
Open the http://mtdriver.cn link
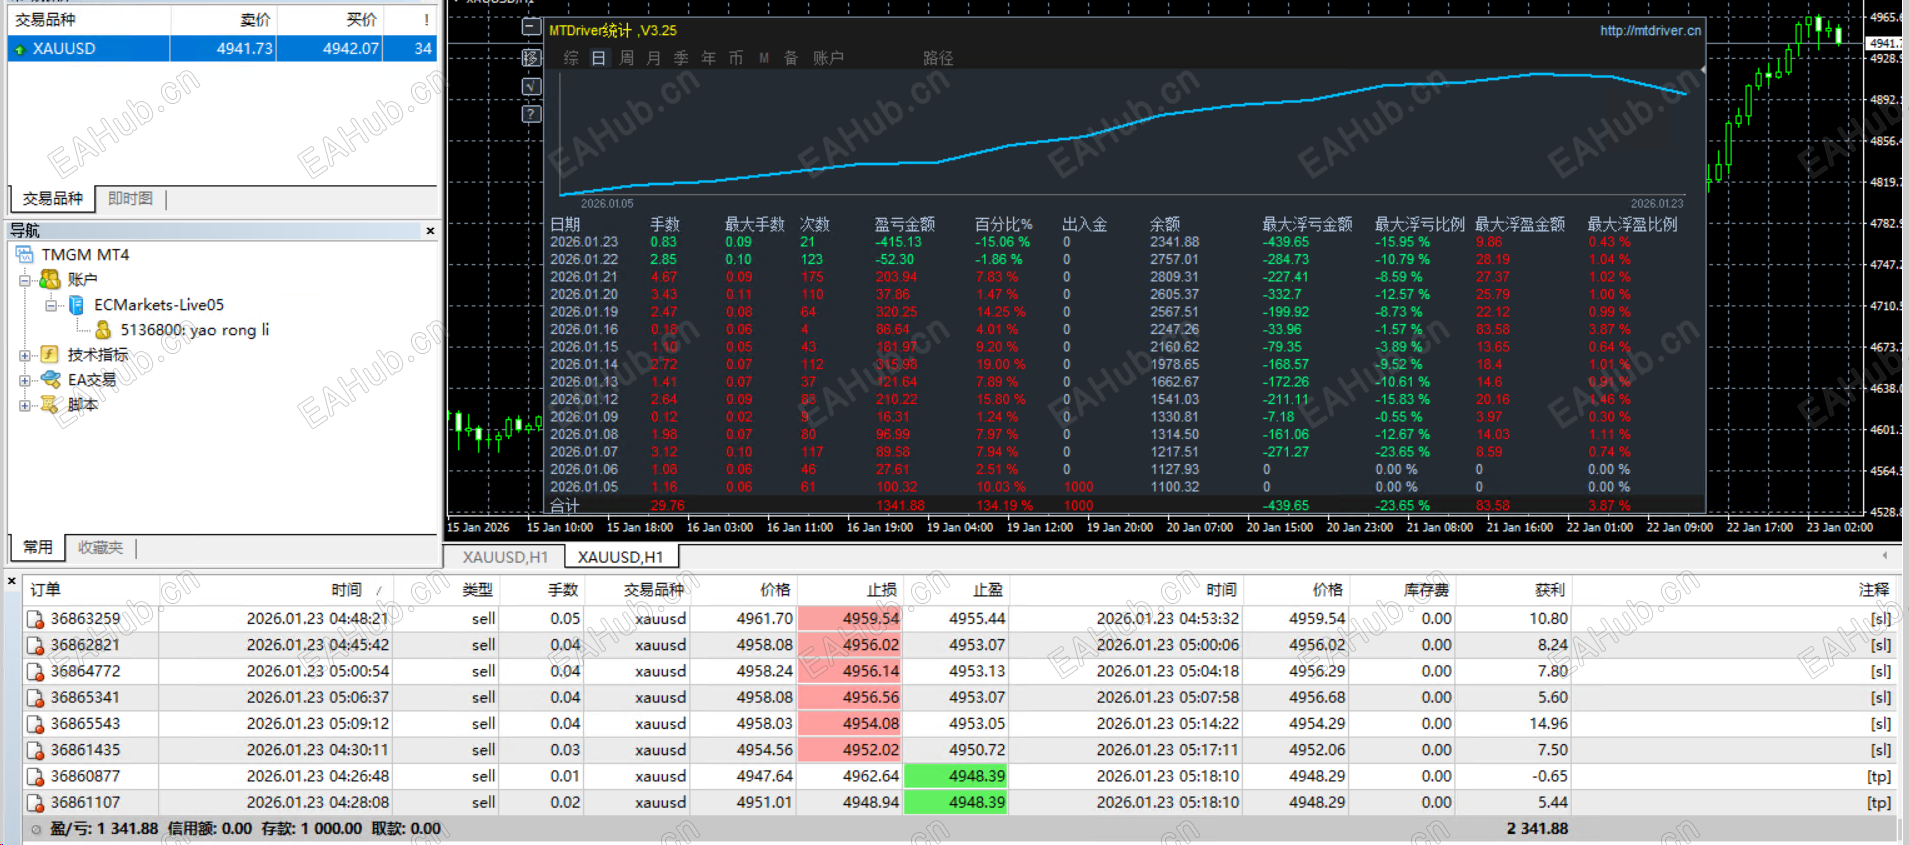pyautogui.click(x=1650, y=31)
